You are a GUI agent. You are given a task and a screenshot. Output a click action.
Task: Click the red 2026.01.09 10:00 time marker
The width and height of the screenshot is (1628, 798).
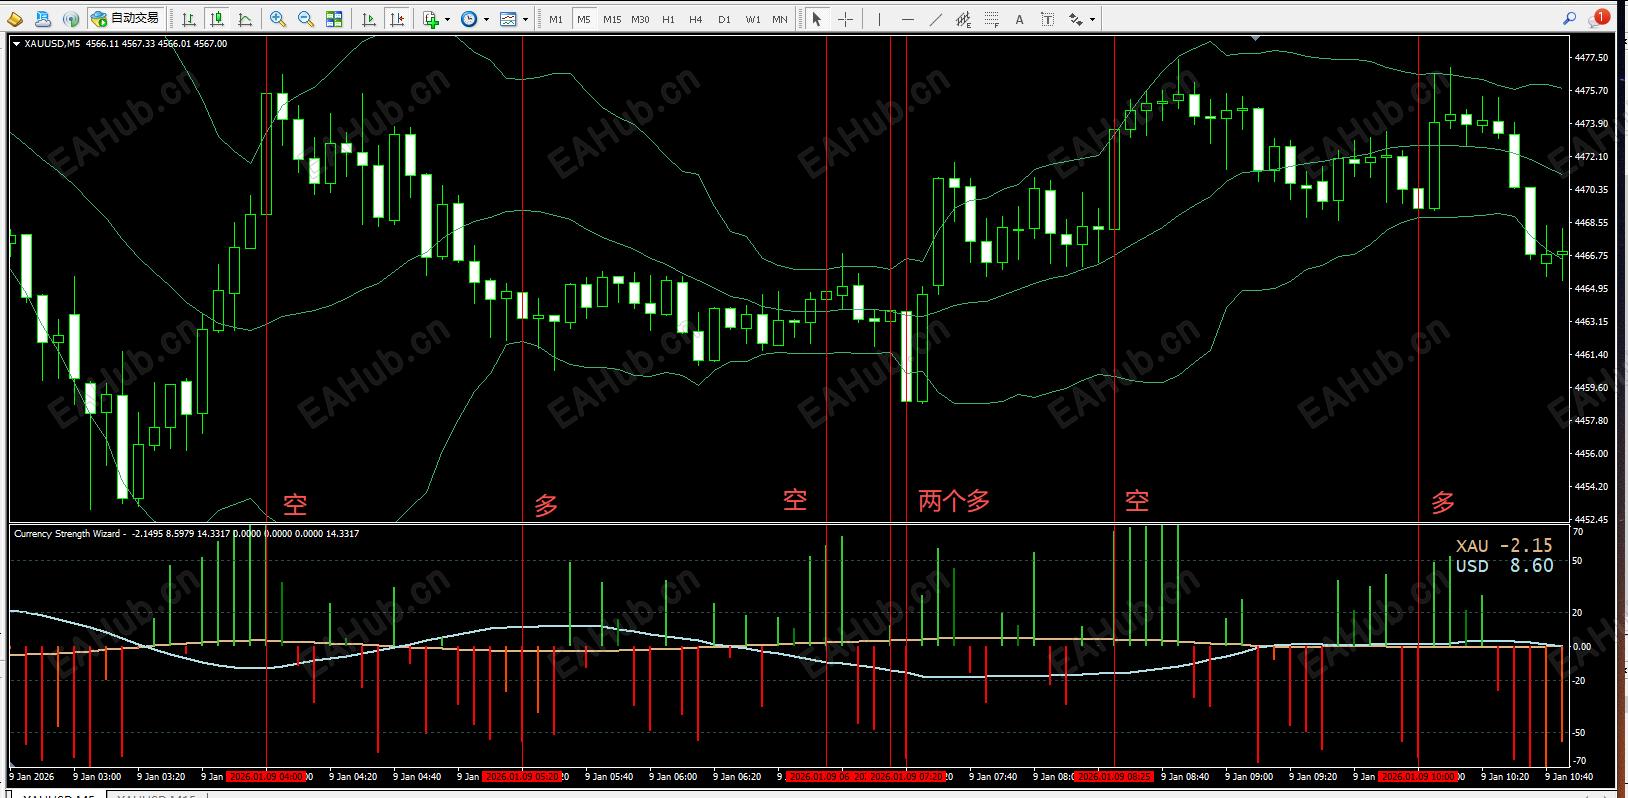[x=1418, y=777]
